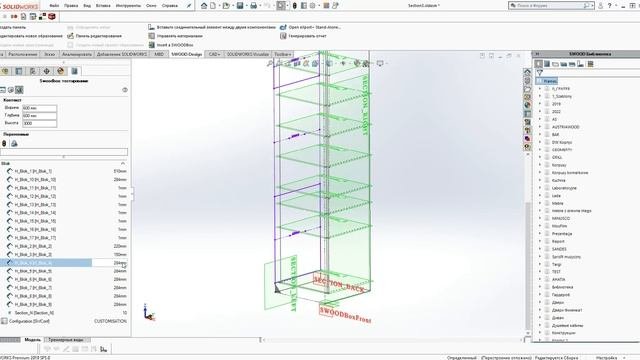Click the Insert a SWOODBox icon
The image size is (640, 360).
tap(151, 45)
